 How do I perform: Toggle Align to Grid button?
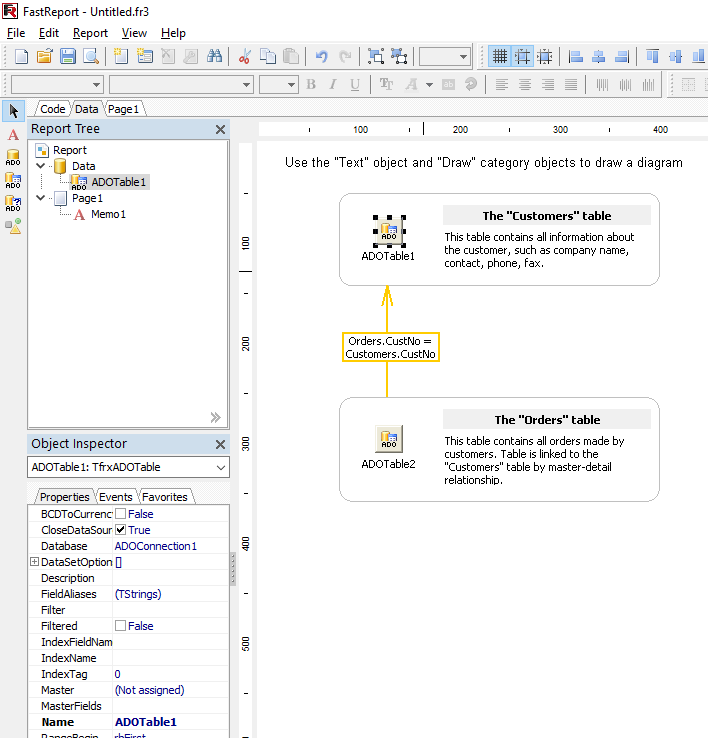click(522, 56)
